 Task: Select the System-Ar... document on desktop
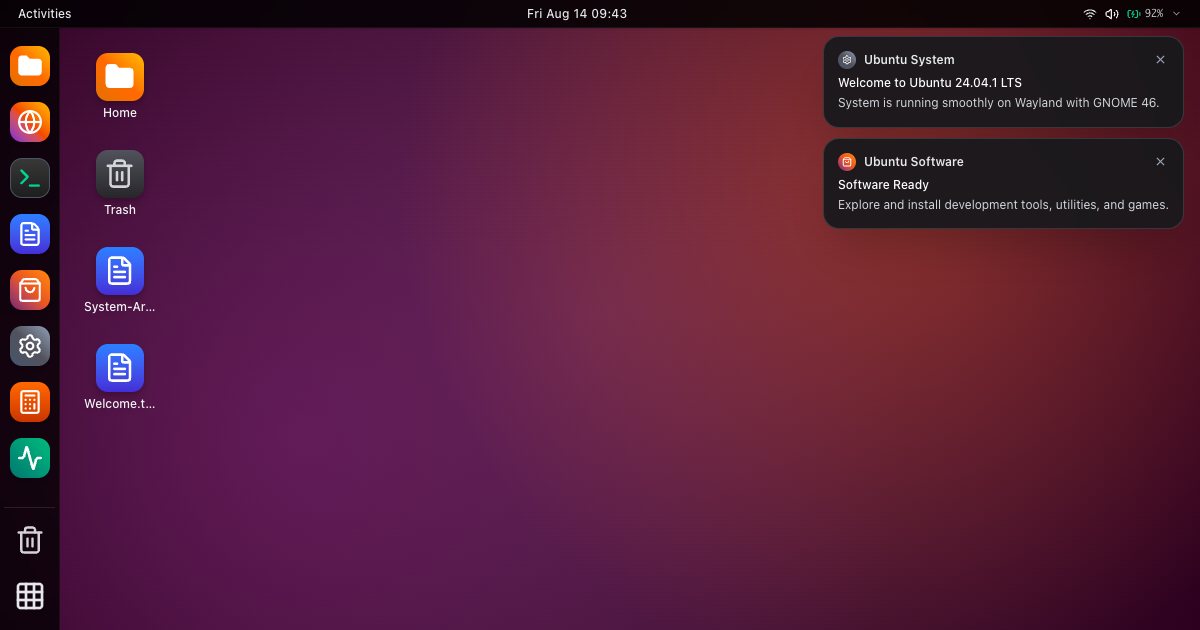[x=120, y=271]
